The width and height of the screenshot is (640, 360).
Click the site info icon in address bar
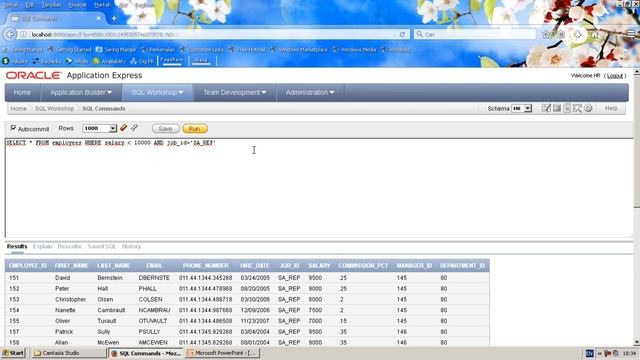tap(24, 35)
